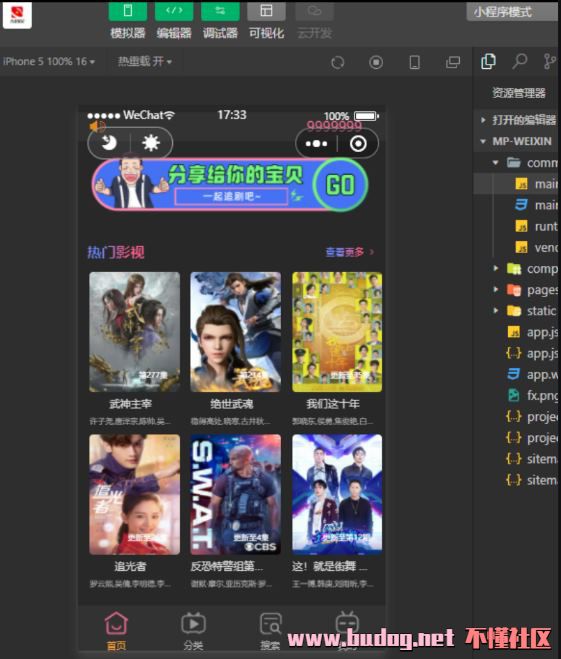Click the 追光者 title text
Viewport: 561px width, 659px height.
tap(130, 566)
